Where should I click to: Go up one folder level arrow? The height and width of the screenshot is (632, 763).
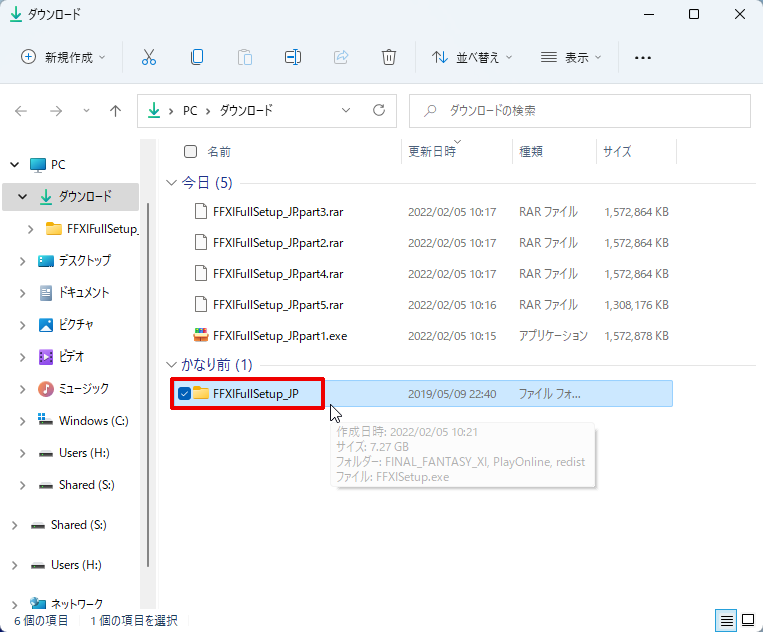click(x=115, y=111)
